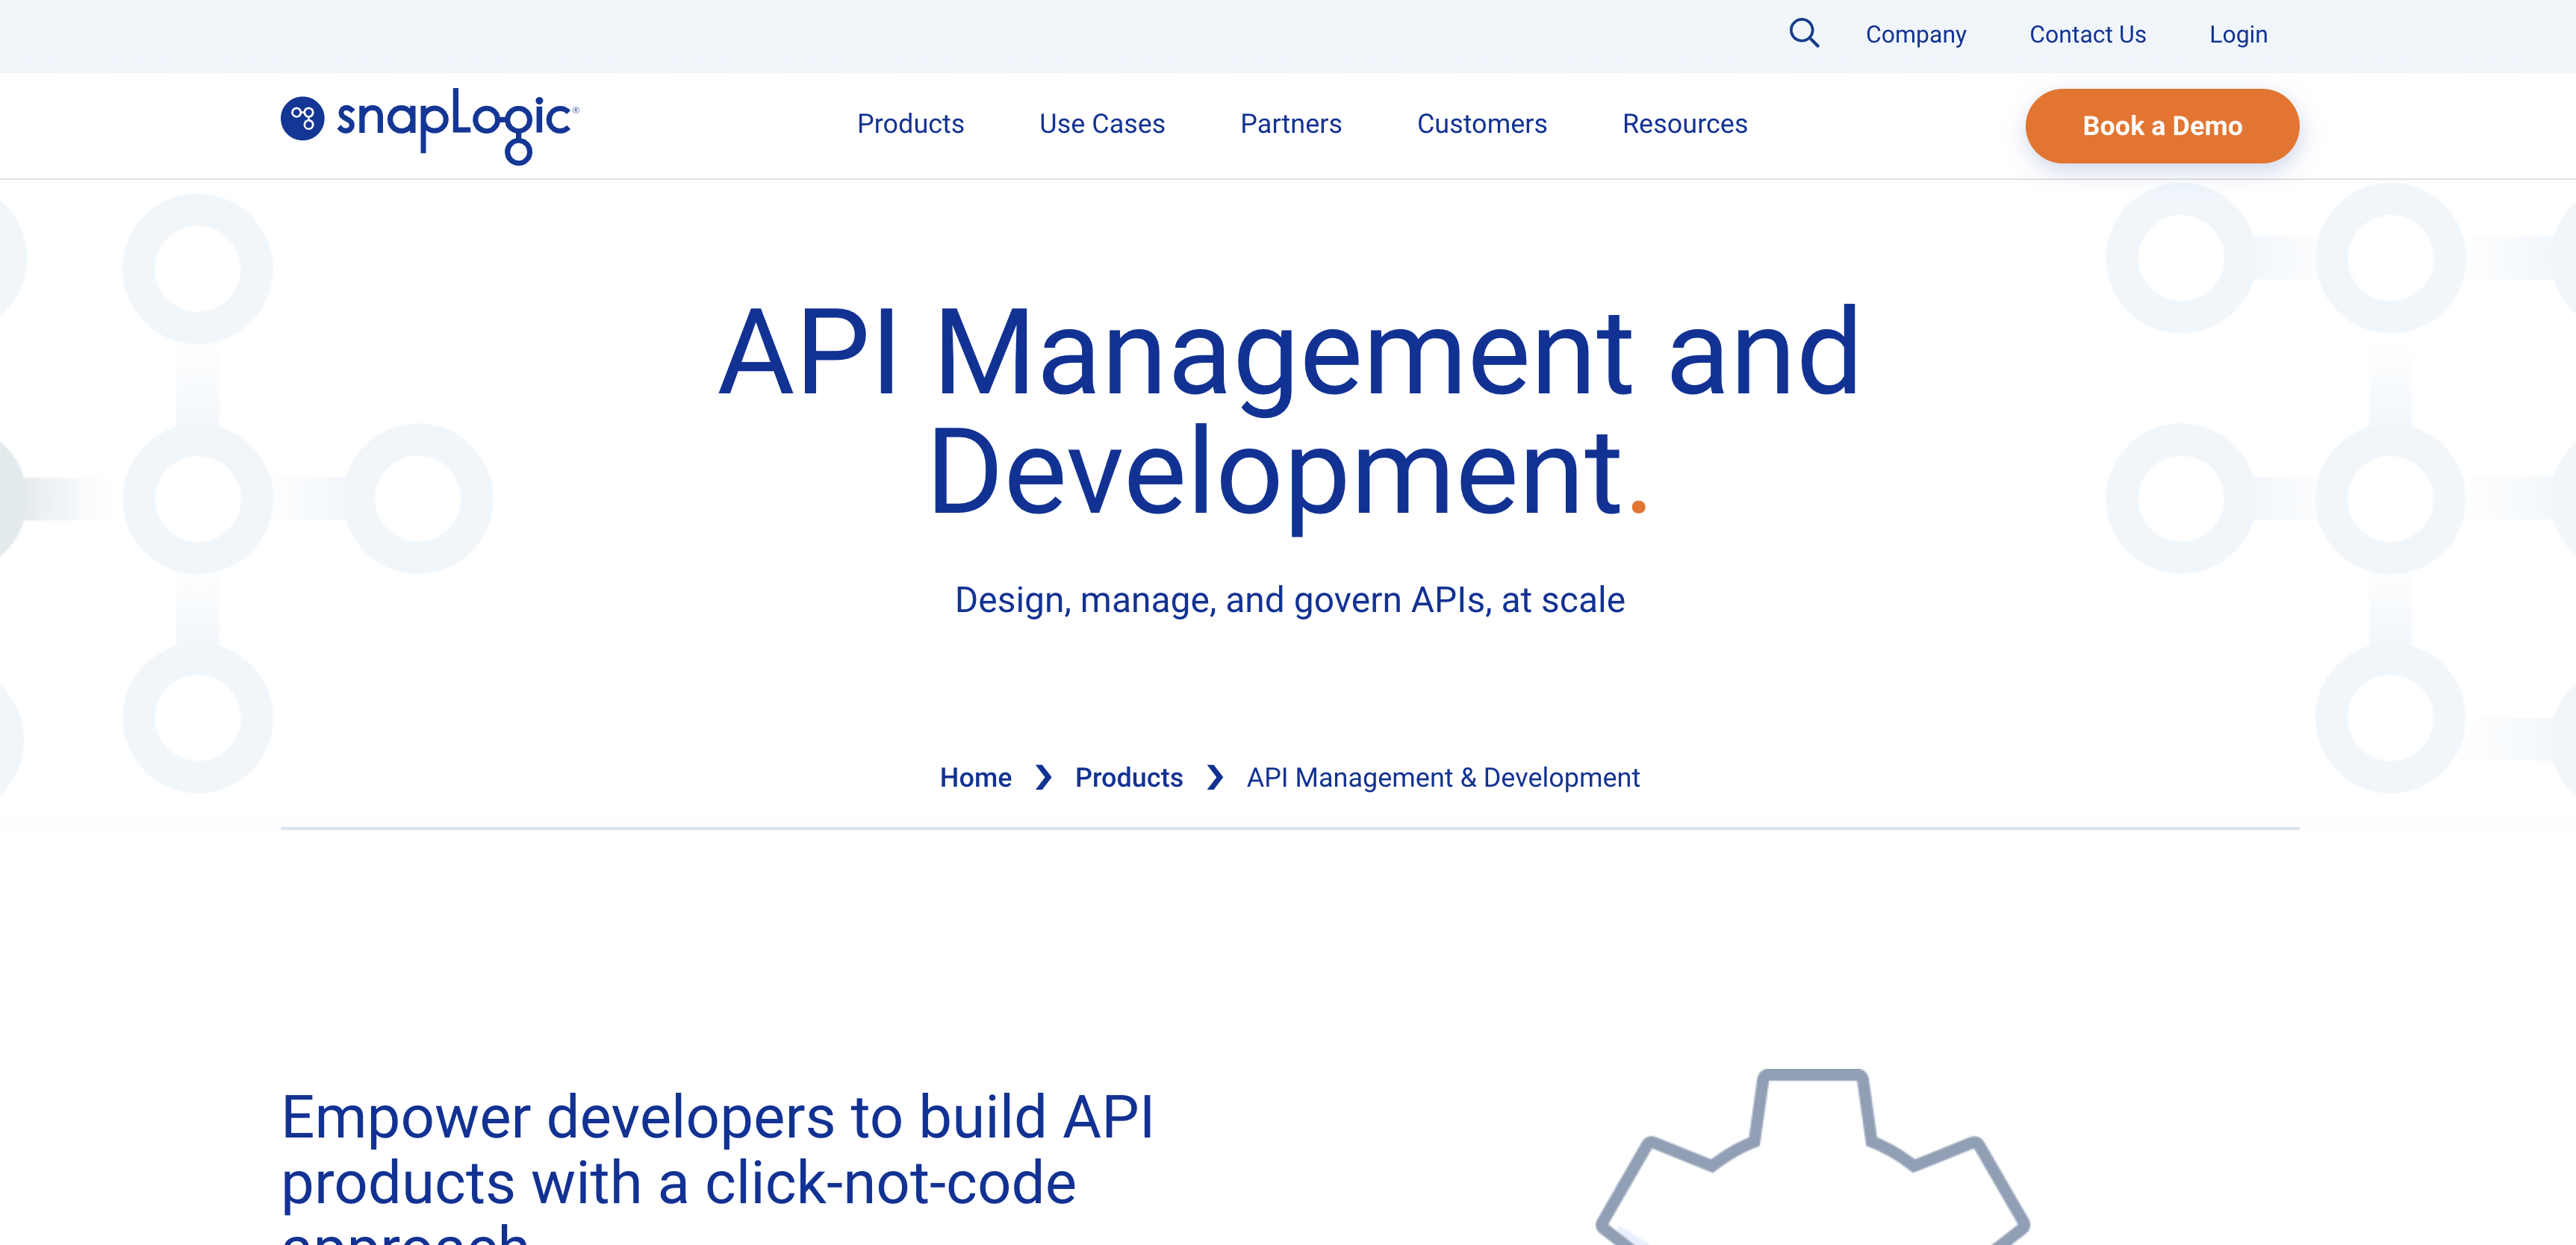Screen dimensions: 2576x1245
Task: Go to Products in the breadcrumb trail
Action: 1128,777
